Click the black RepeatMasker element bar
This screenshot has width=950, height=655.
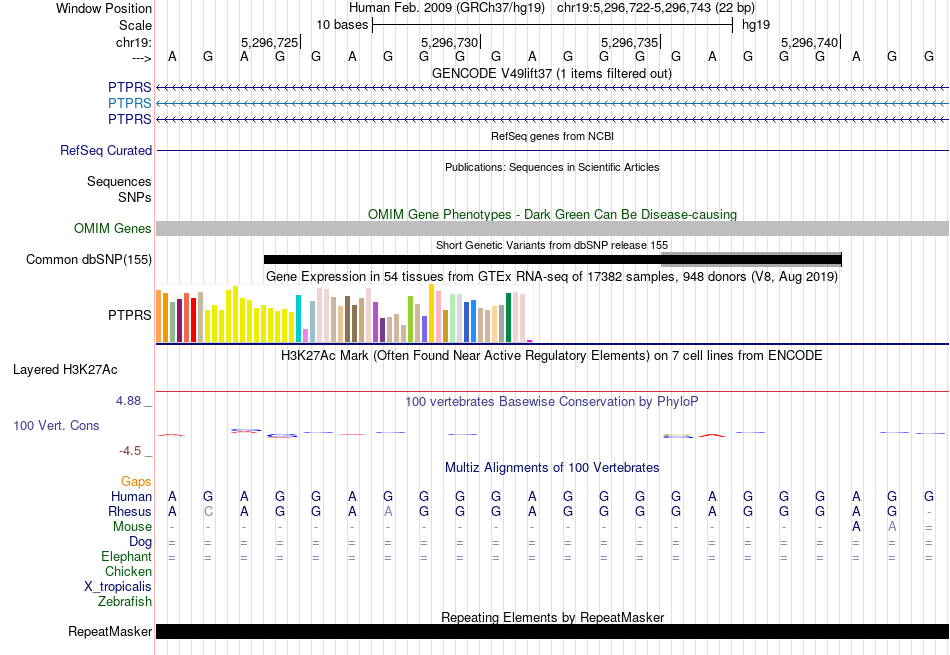pyautogui.click(x=552, y=631)
